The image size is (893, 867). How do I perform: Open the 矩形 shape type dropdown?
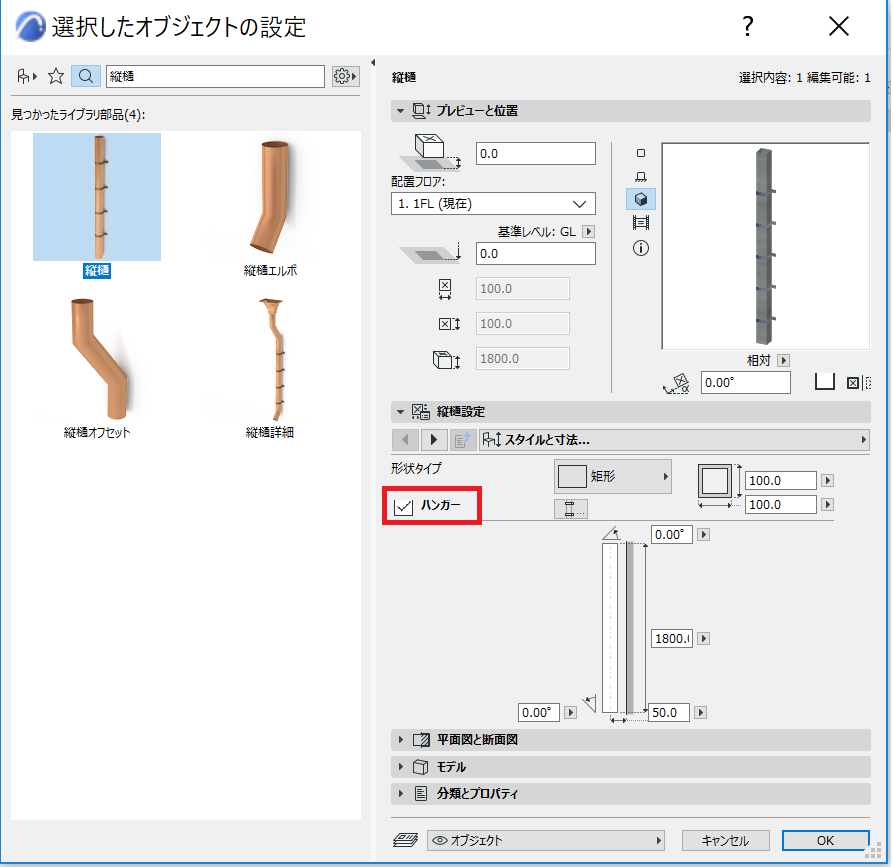point(613,476)
